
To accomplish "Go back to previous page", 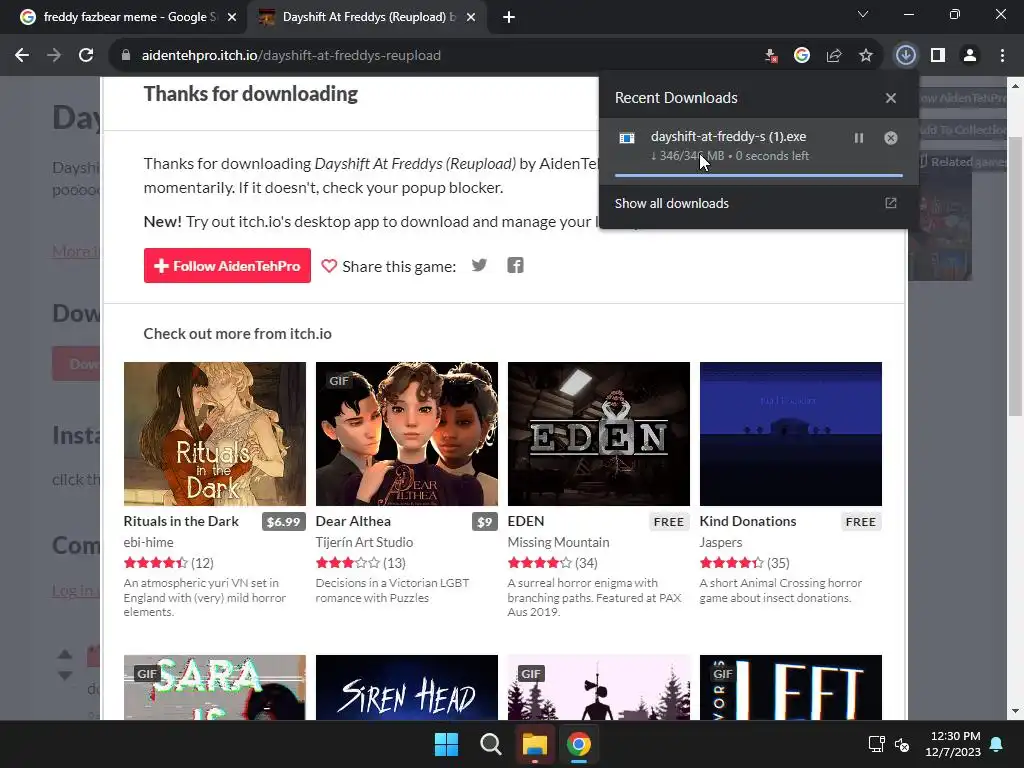I will tap(22, 56).
